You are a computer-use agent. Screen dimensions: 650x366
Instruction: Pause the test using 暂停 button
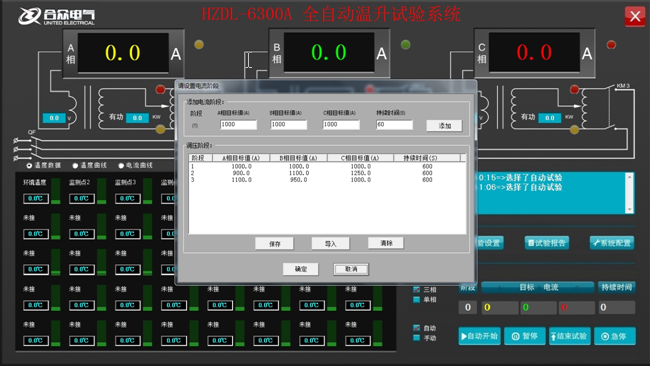click(x=525, y=336)
